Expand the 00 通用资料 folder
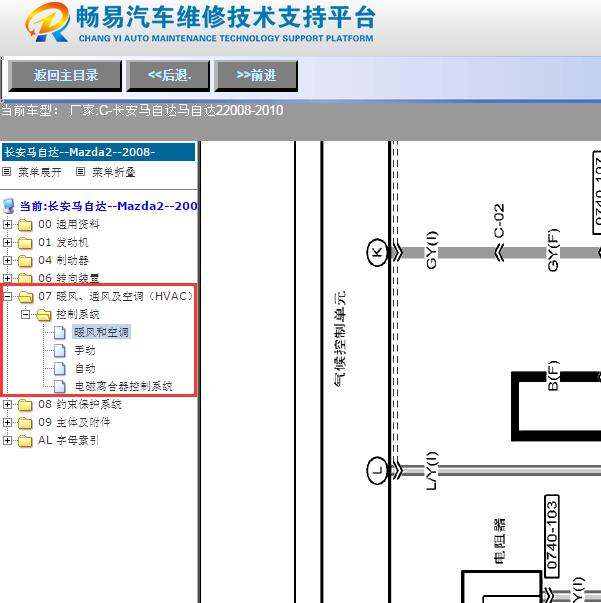This screenshot has height=603, width=601. (x=7, y=224)
